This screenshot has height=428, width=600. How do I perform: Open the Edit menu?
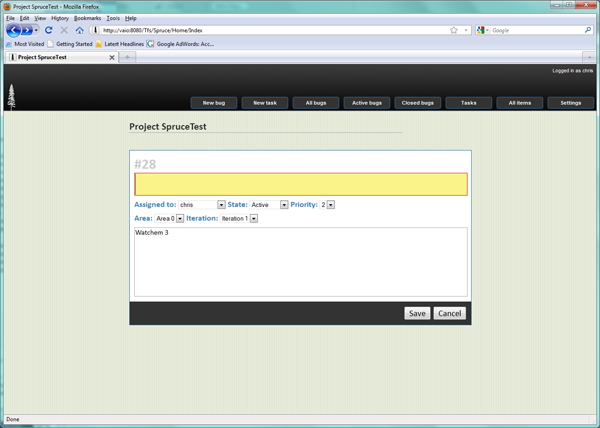(x=24, y=18)
